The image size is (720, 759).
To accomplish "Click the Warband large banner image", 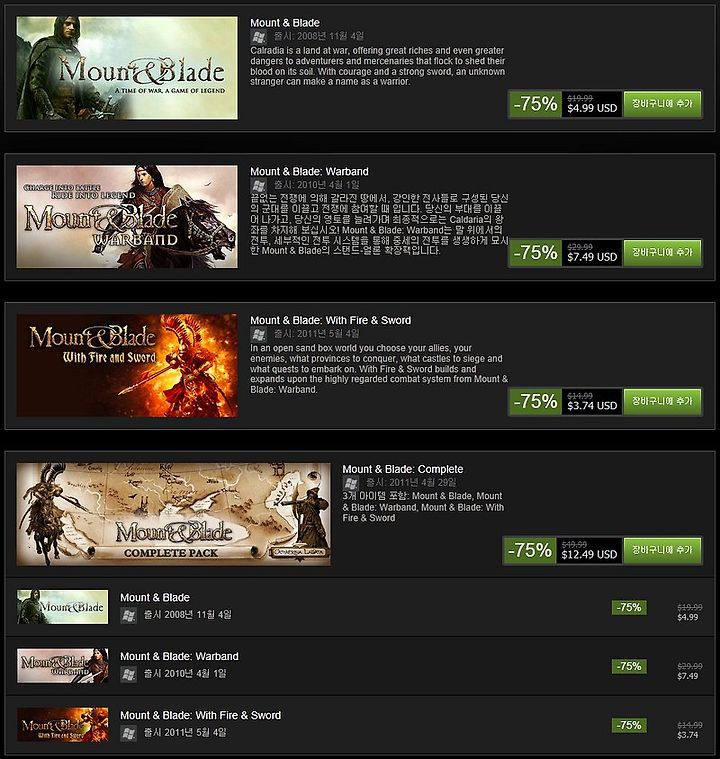I will [x=127, y=216].
